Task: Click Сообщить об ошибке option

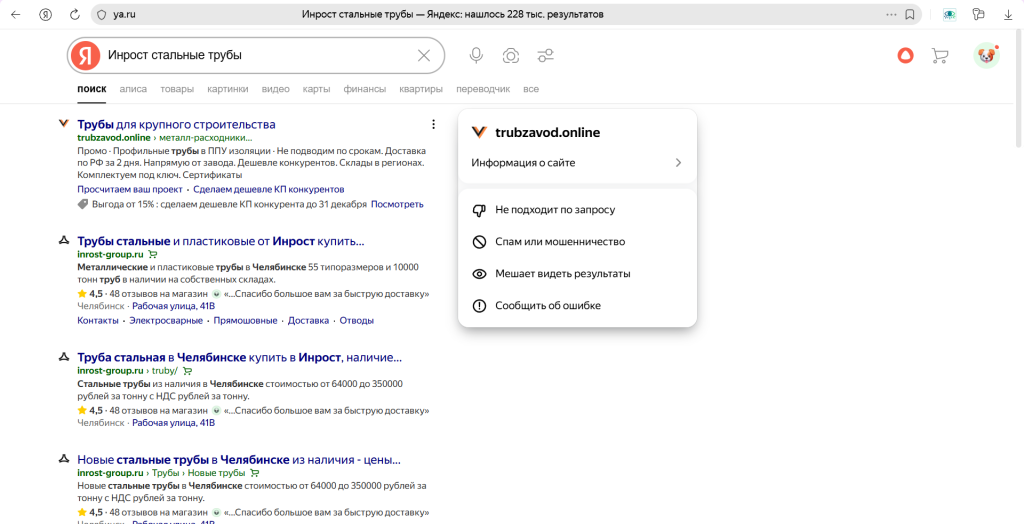Action: coord(548,305)
